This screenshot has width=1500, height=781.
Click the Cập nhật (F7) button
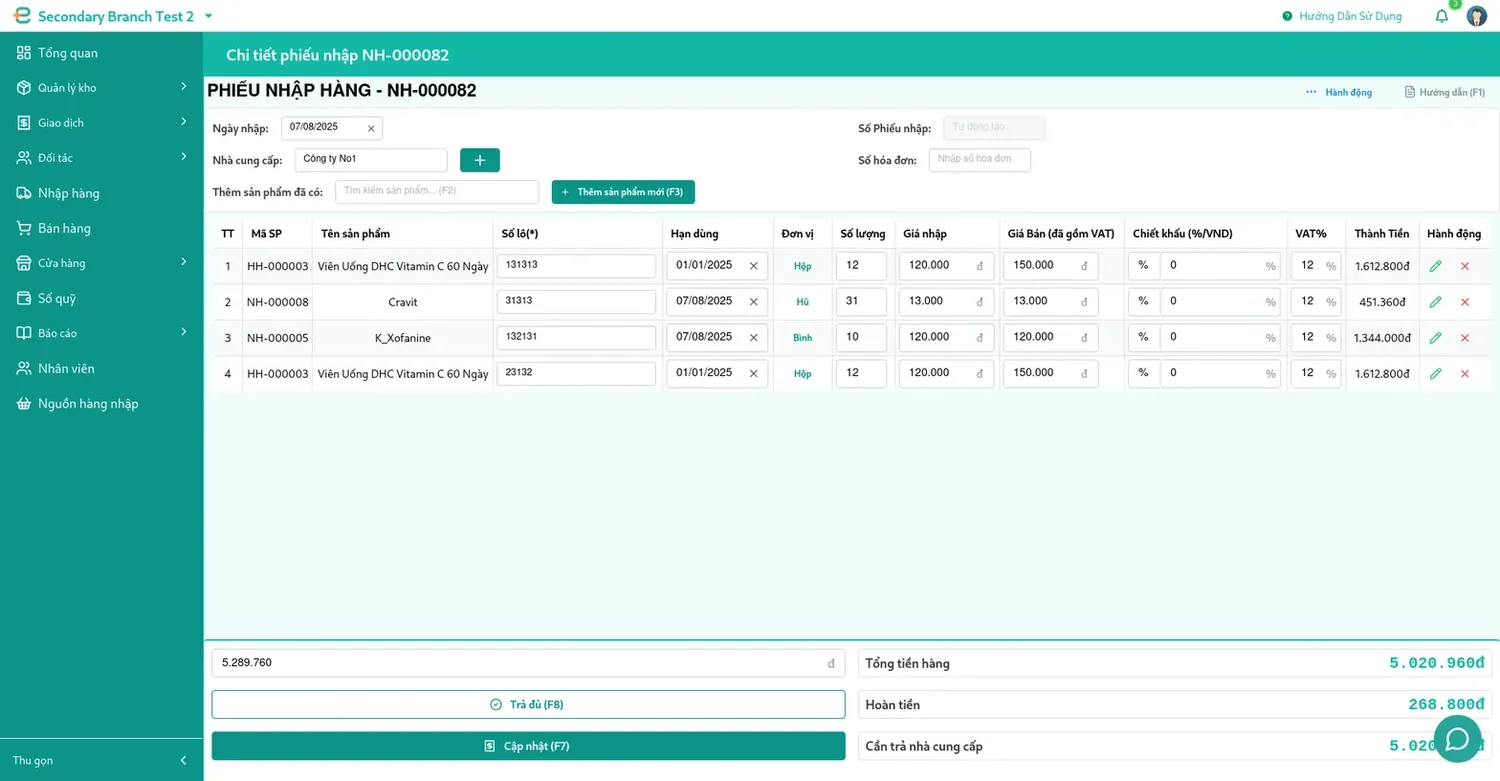(528, 746)
